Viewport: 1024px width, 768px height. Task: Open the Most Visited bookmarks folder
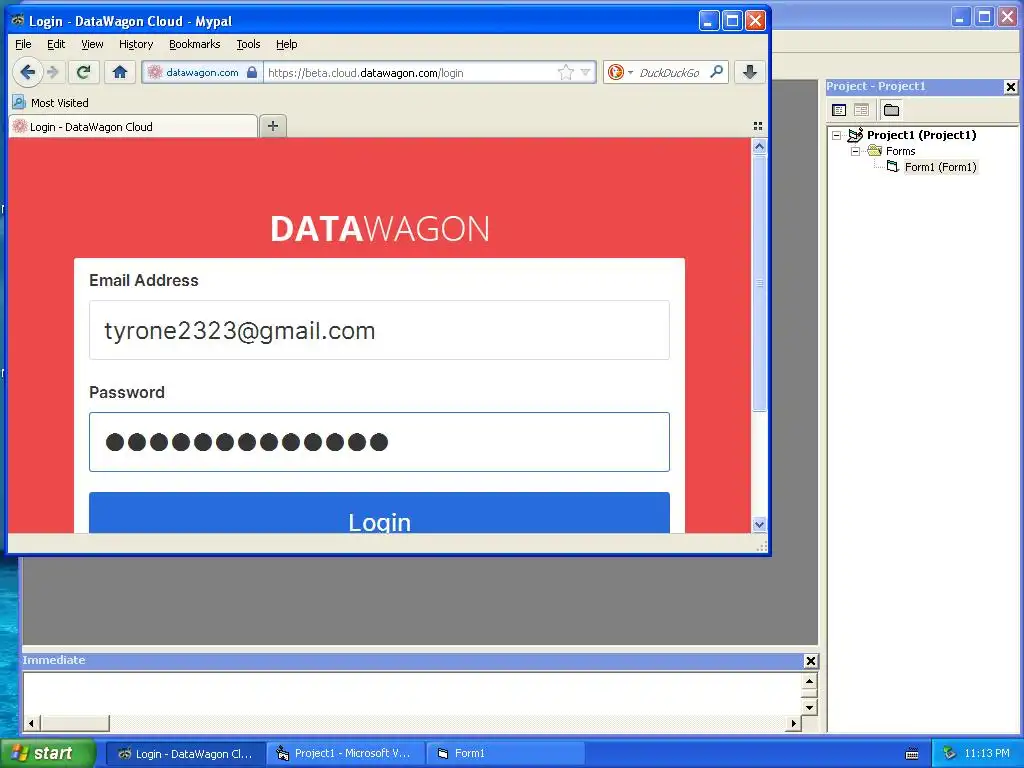click(x=51, y=103)
